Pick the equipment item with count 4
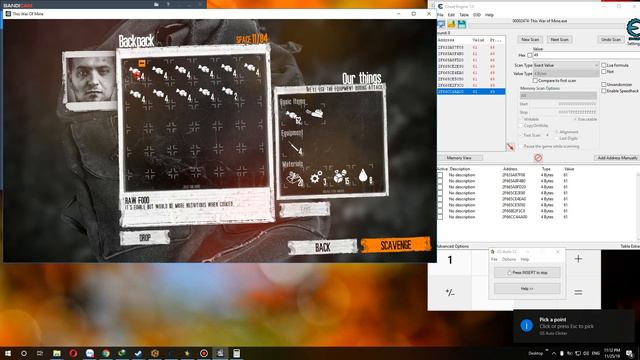 [295, 148]
